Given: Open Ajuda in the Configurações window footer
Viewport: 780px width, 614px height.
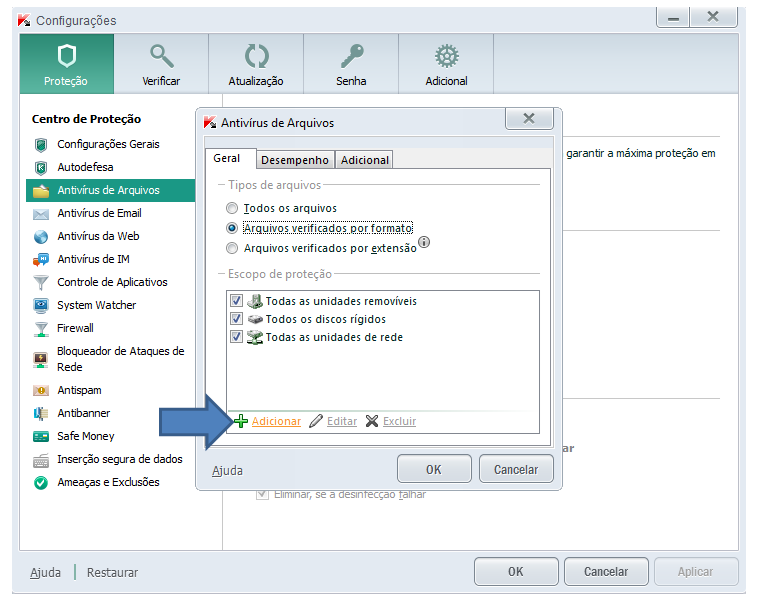Looking at the screenshot, I should click(x=45, y=573).
